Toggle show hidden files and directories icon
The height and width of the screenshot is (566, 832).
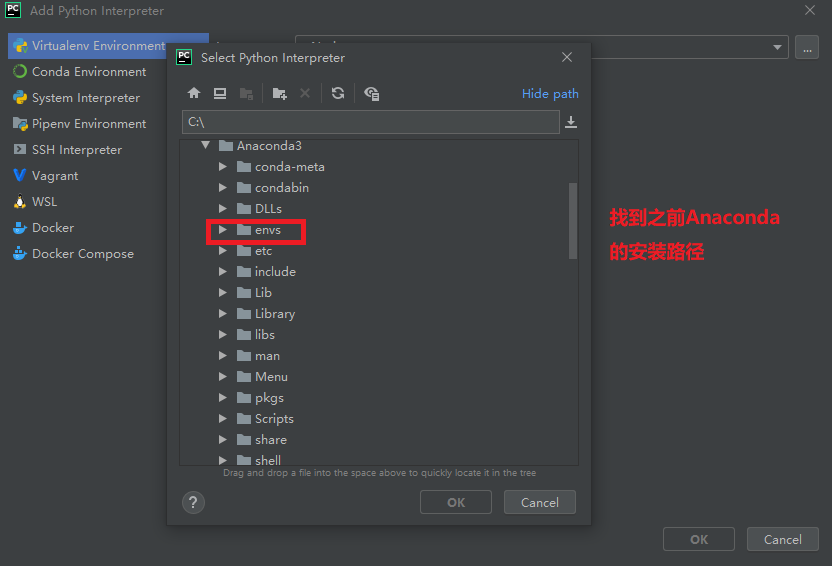(x=371, y=94)
